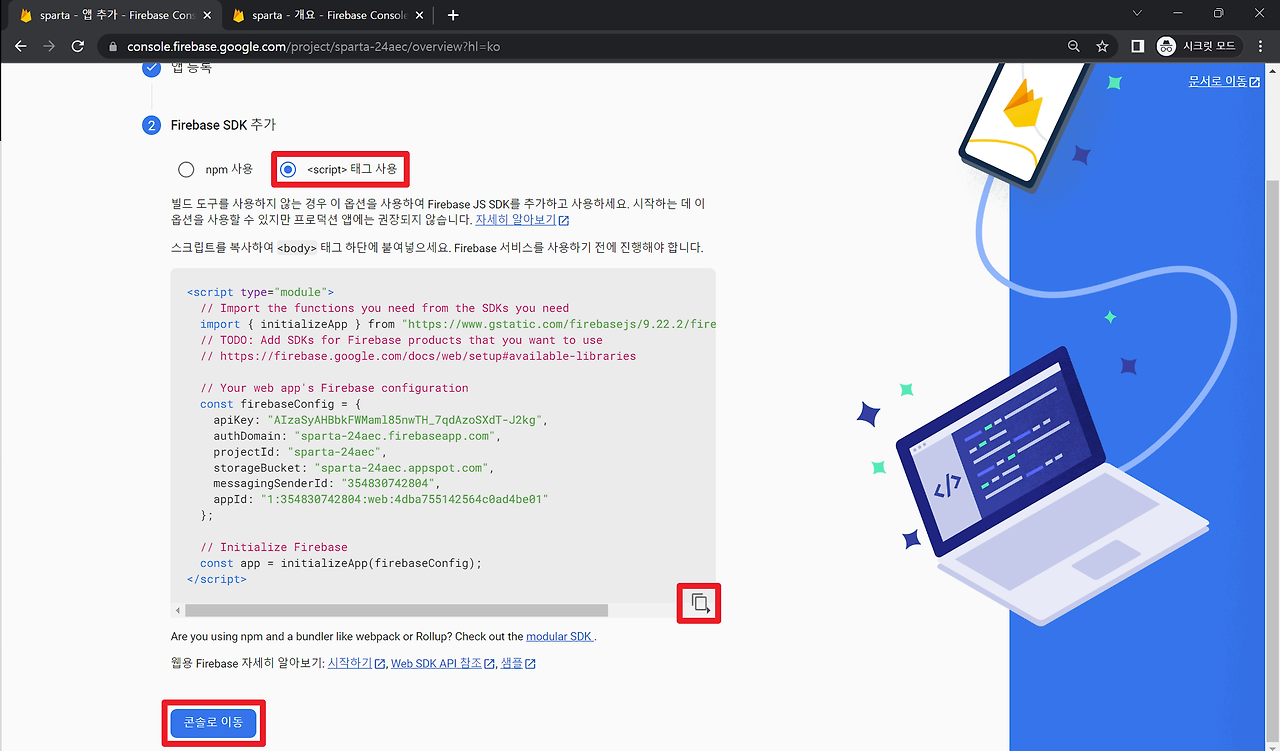Toggle the browser side panel

click(x=1137, y=46)
